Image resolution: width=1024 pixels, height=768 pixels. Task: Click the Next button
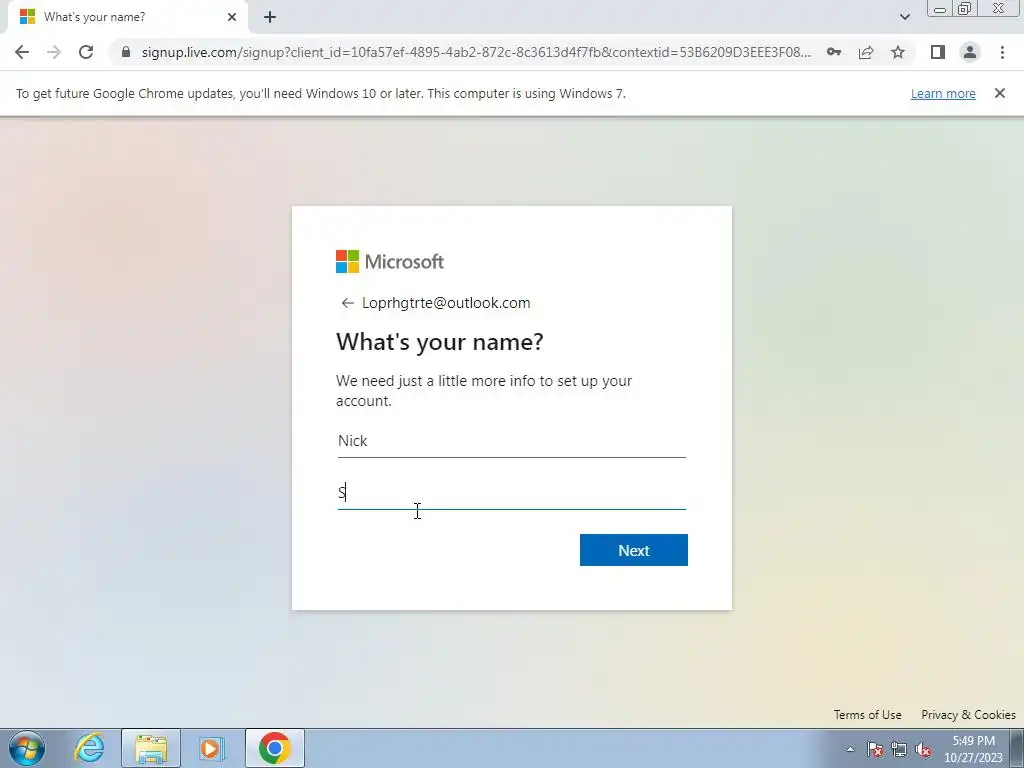[x=633, y=550]
